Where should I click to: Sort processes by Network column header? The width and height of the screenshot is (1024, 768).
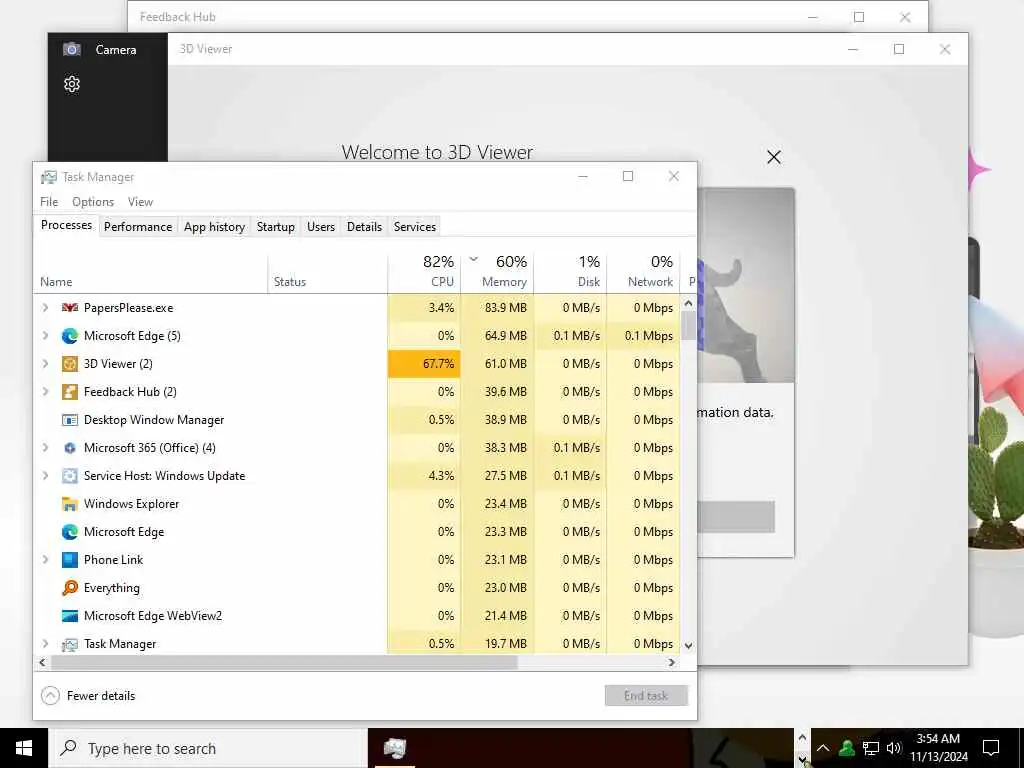[643, 272]
